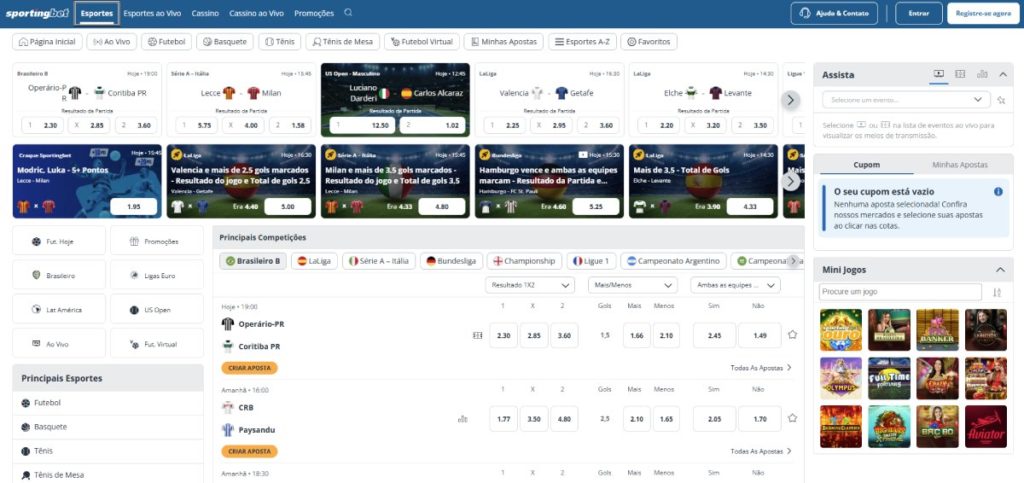Open the Full Time mini game thumbnail
Viewport: 1024px width, 483px height.
click(889, 378)
